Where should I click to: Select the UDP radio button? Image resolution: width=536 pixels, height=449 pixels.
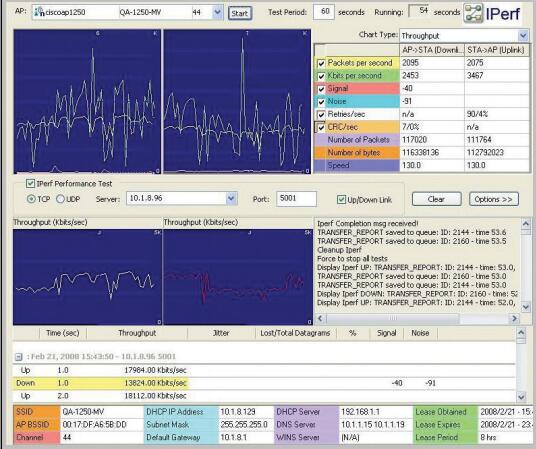[60, 199]
